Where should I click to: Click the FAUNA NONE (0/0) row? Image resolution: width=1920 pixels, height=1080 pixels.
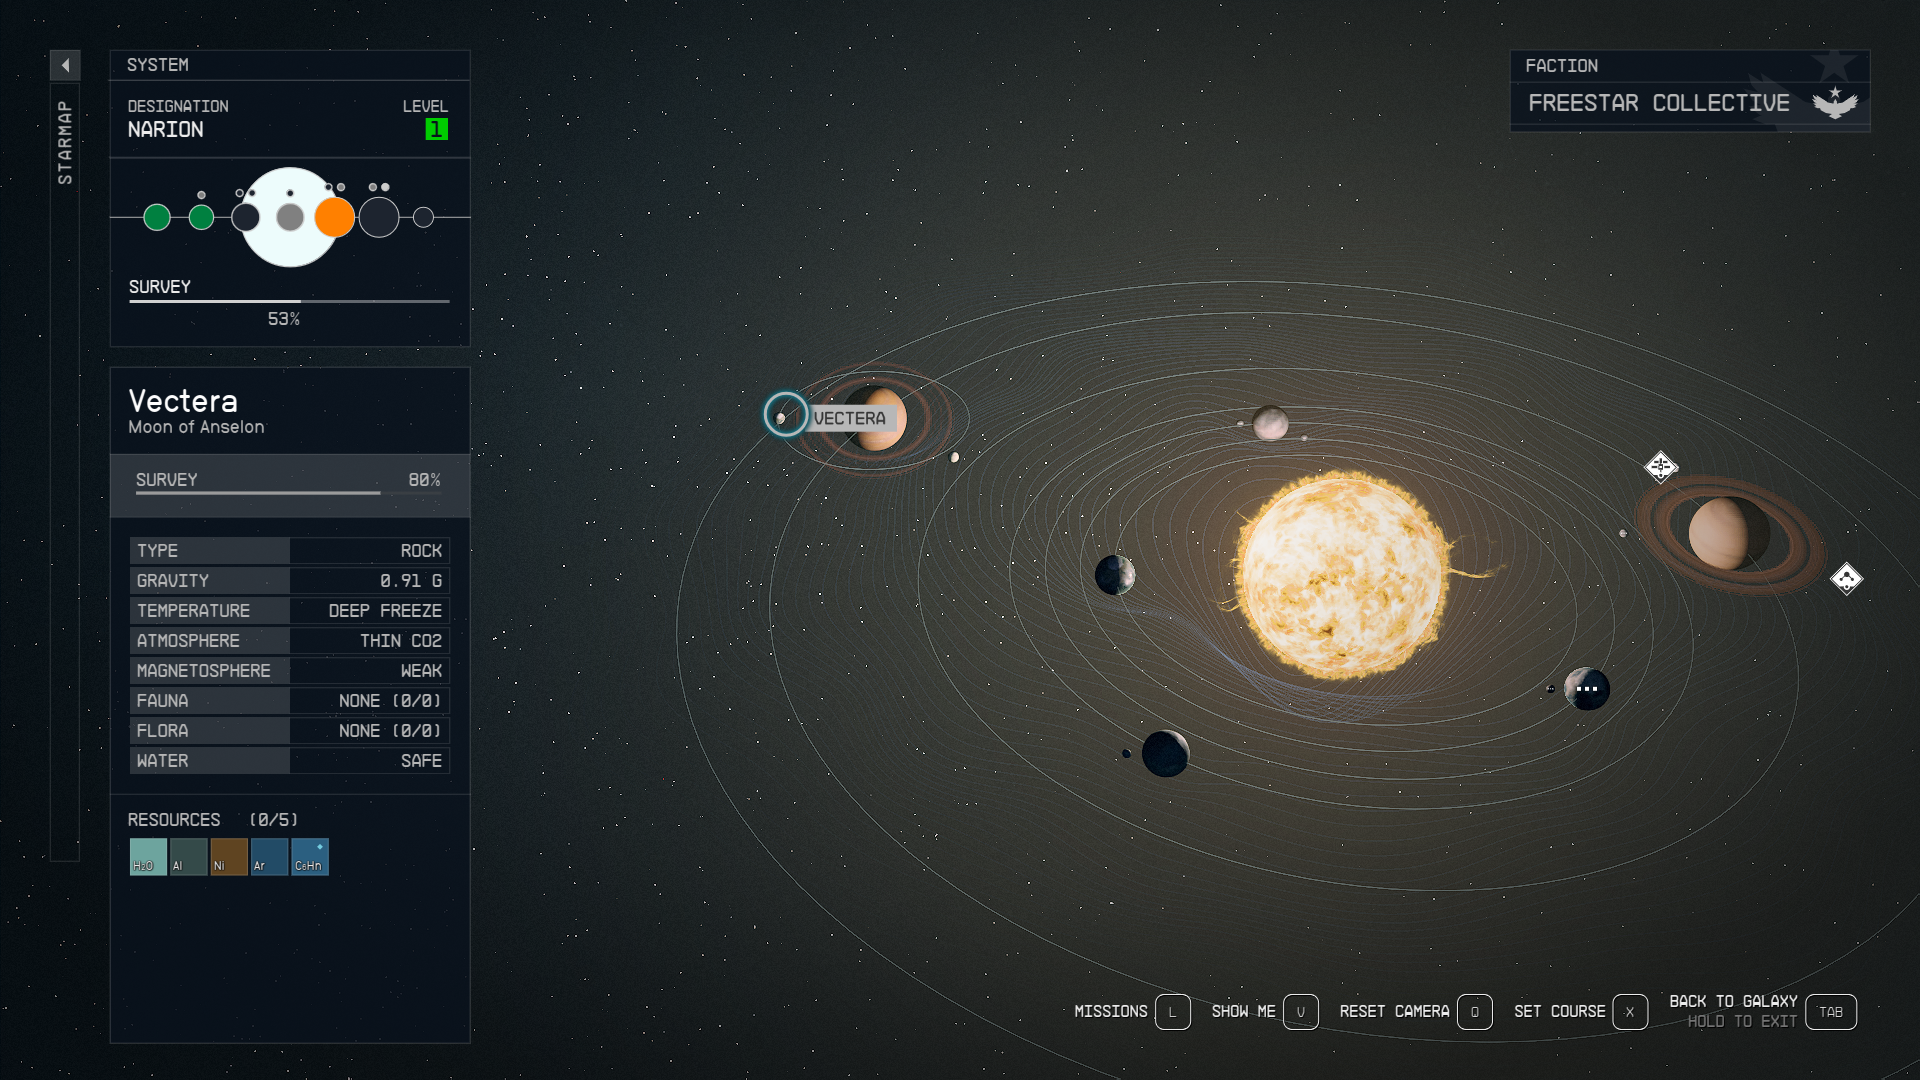(290, 701)
